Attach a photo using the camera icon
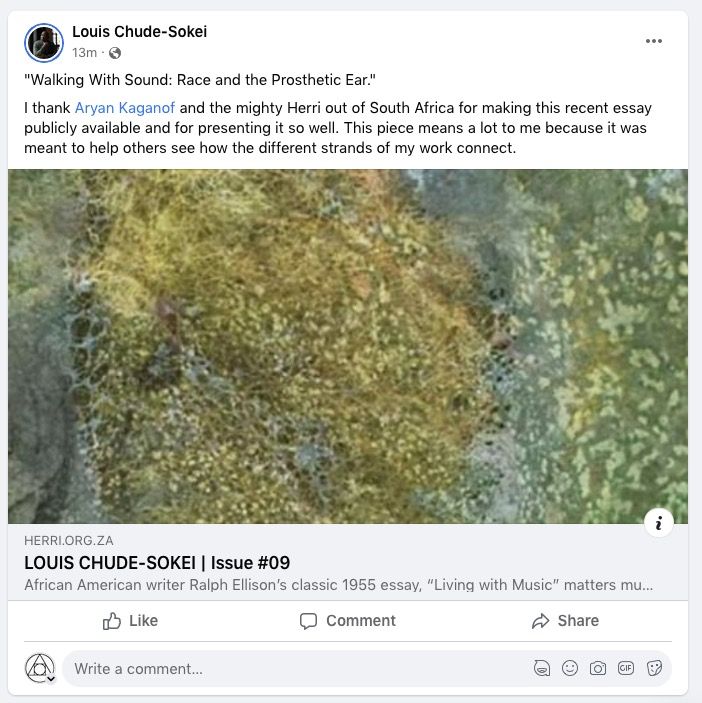702x703 pixels. [x=598, y=668]
